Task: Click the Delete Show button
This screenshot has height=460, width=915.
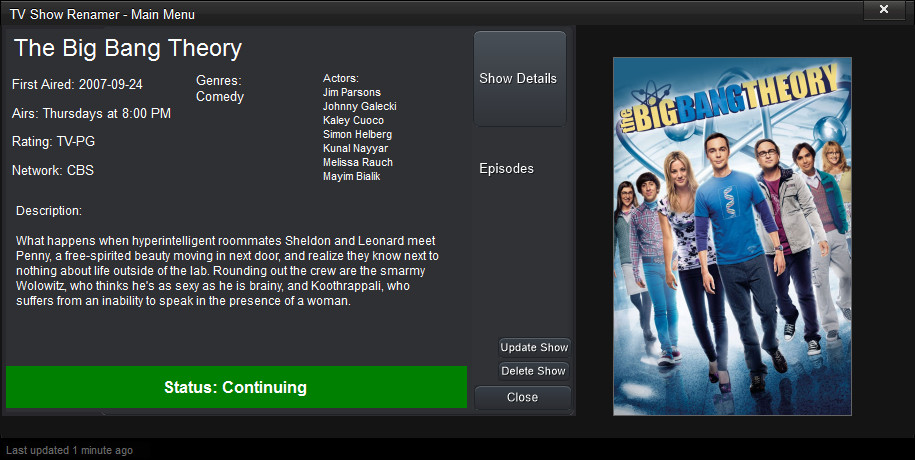Action: click(534, 371)
